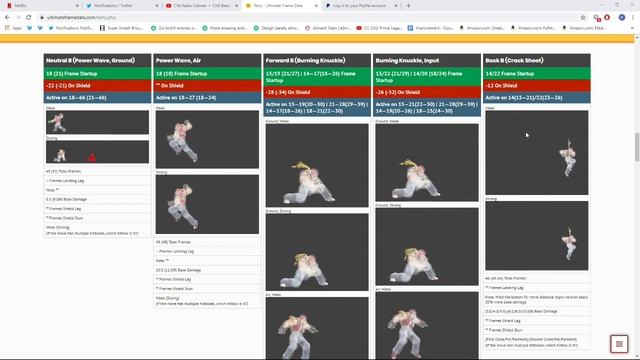Open the first Amazon.com bookmark

coord(482,28)
